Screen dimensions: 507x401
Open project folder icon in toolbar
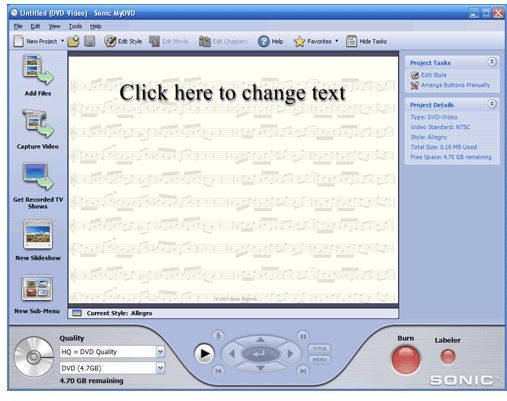[x=73, y=41]
